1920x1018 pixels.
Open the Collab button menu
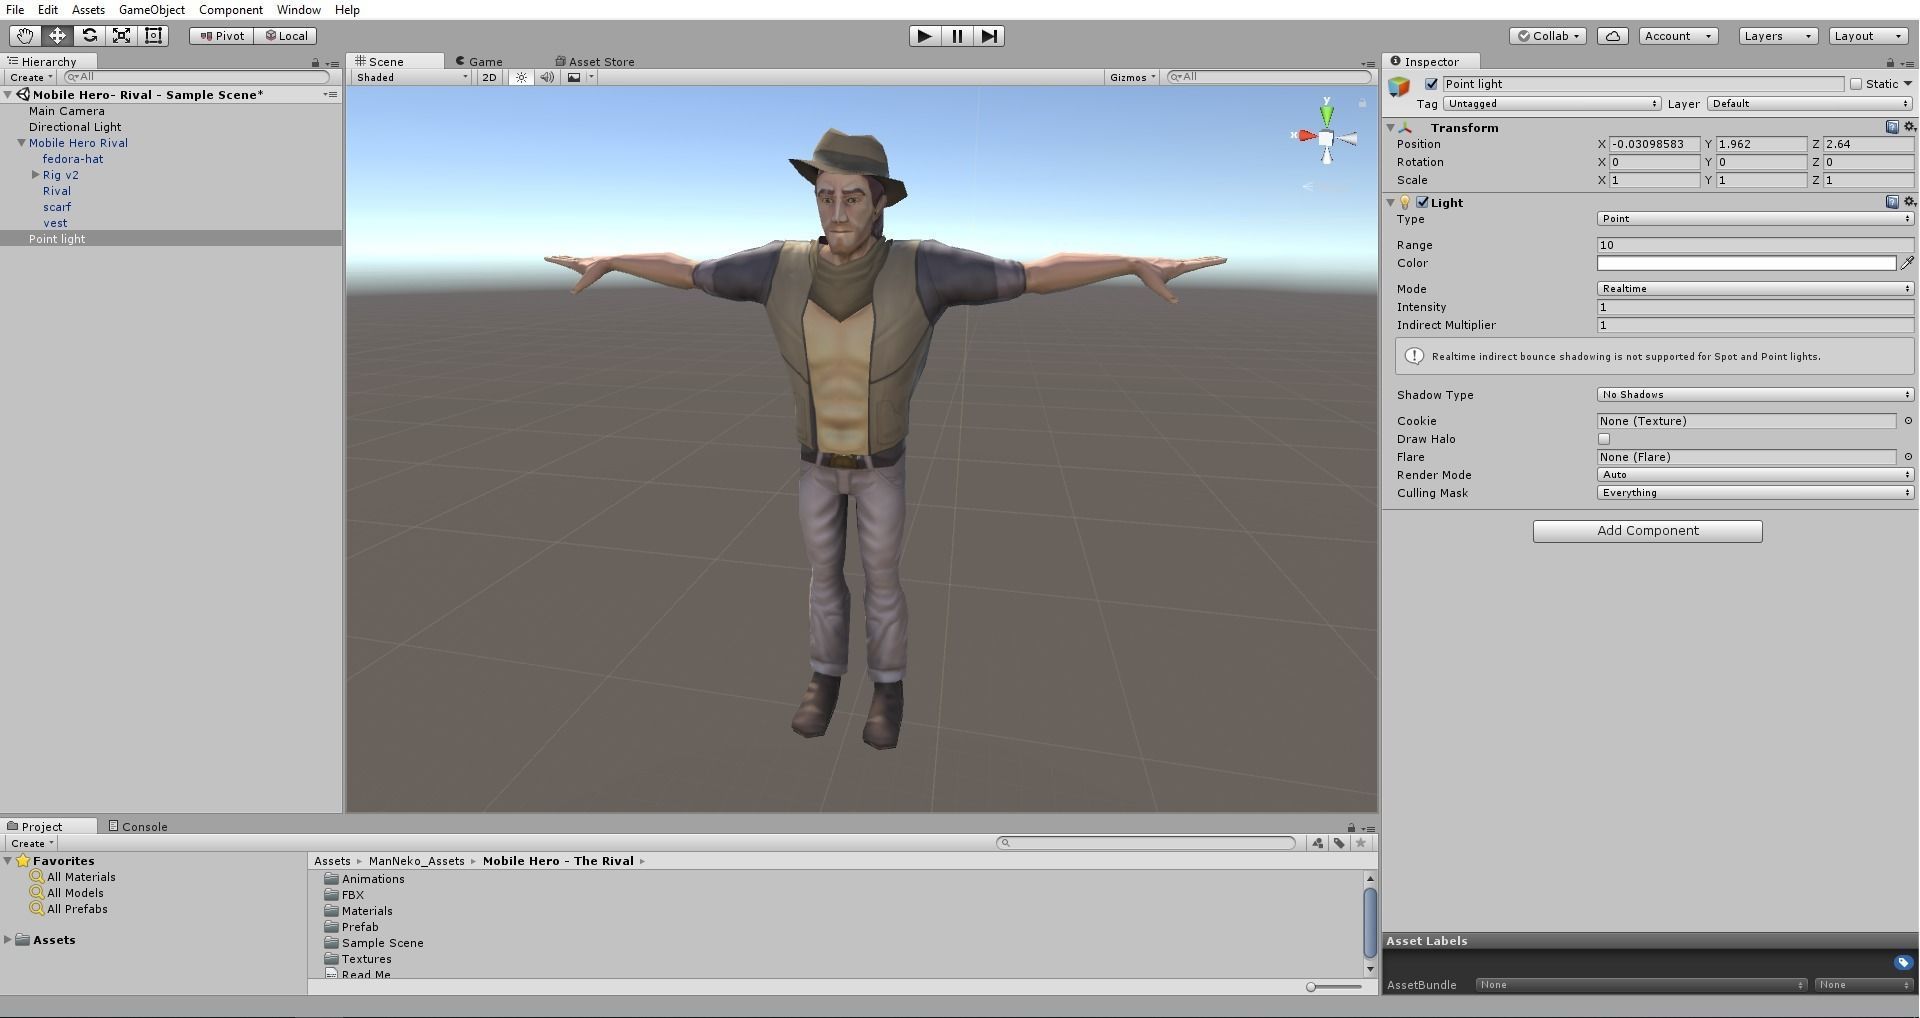(1548, 36)
